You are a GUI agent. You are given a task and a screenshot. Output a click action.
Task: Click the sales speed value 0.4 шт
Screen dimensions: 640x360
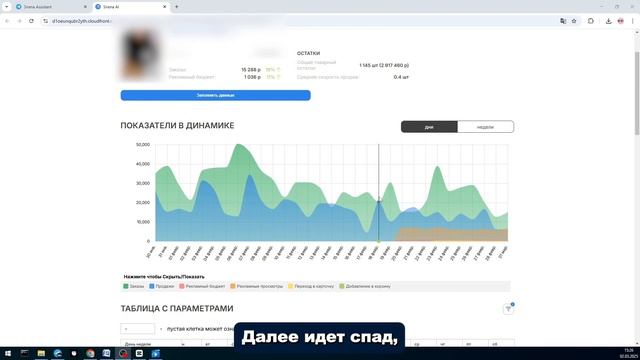pyautogui.click(x=401, y=77)
